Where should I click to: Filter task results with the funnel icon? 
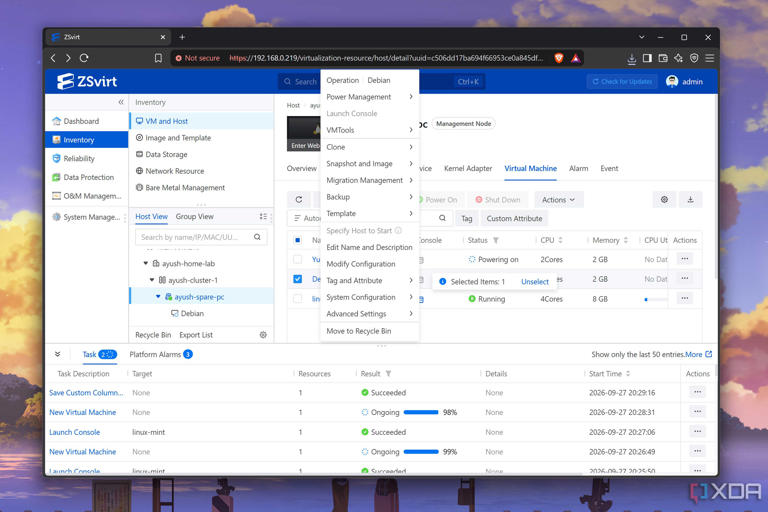pos(388,373)
